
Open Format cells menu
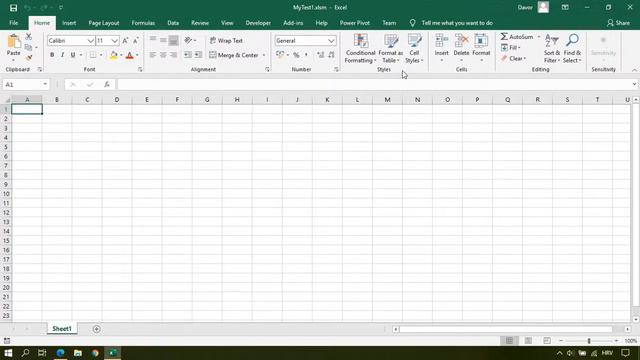click(481, 49)
